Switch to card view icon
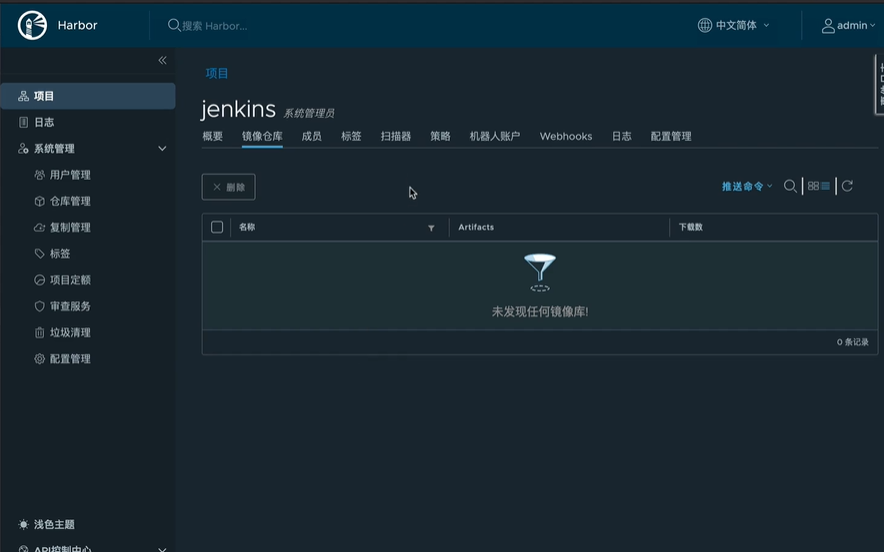This screenshot has width=884, height=552. [x=813, y=186]
